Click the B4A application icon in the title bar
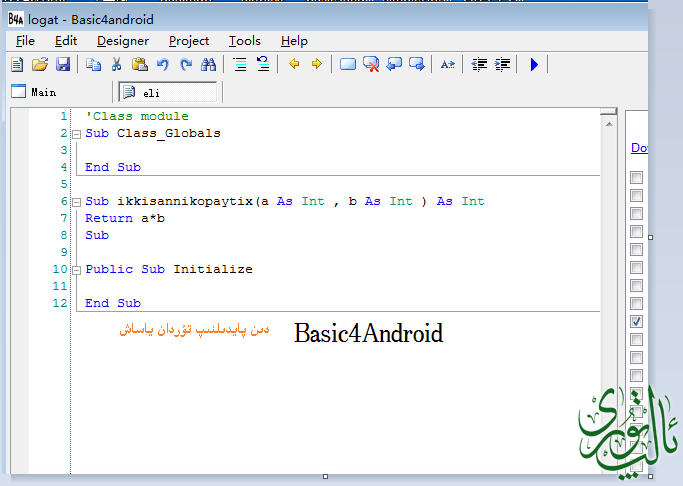Image resolution: width=683 pixels, height=486 pixels. [16, 19]
